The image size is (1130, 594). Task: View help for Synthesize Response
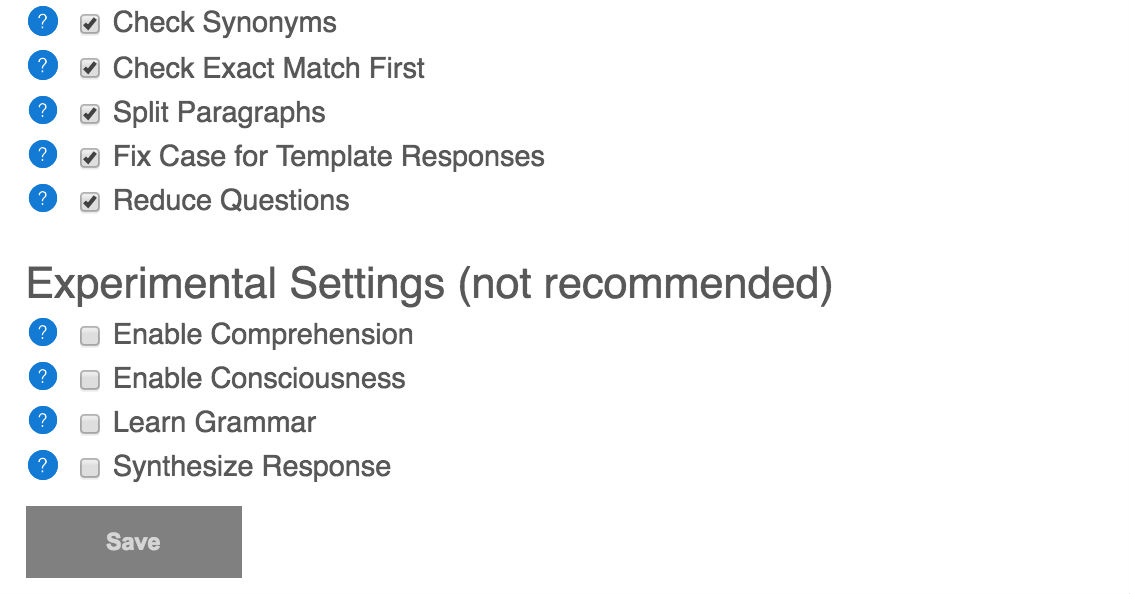pyautogui.click(x=42, y=465)
